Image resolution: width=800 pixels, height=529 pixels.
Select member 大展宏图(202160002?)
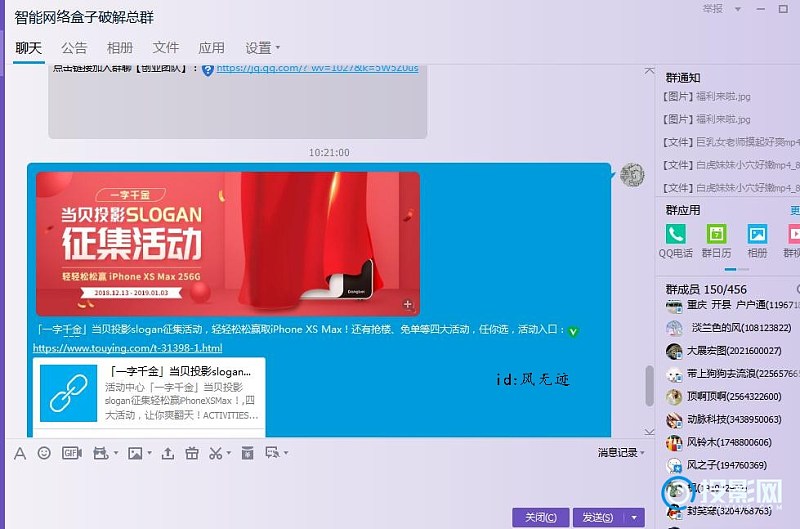click(733, 351)
